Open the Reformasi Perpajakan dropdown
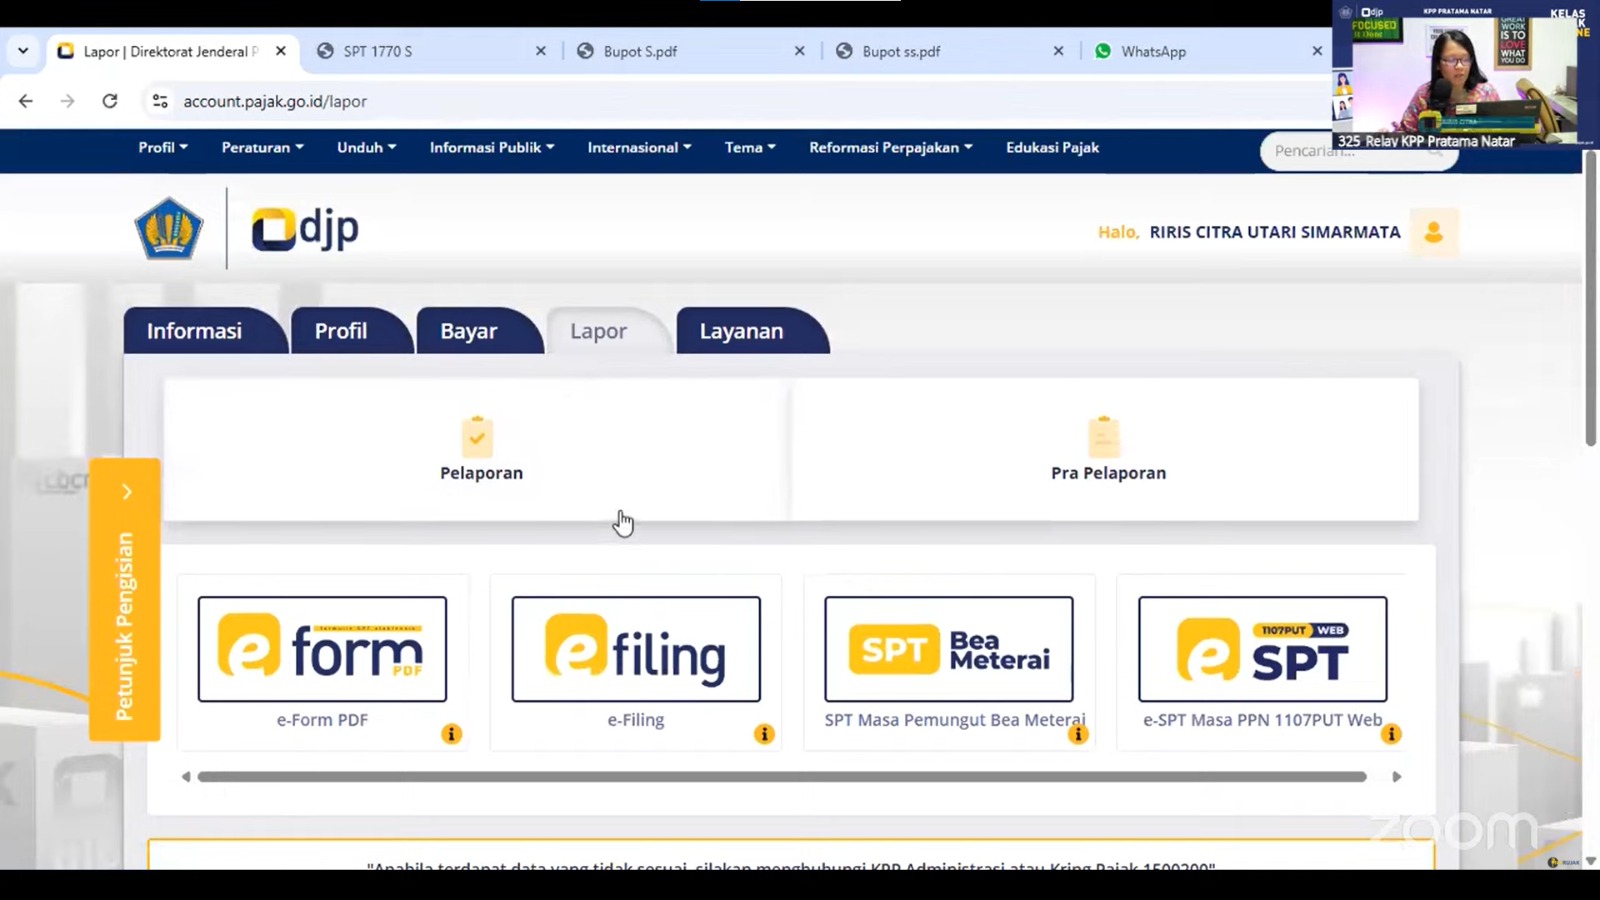 tap(890, 148)
